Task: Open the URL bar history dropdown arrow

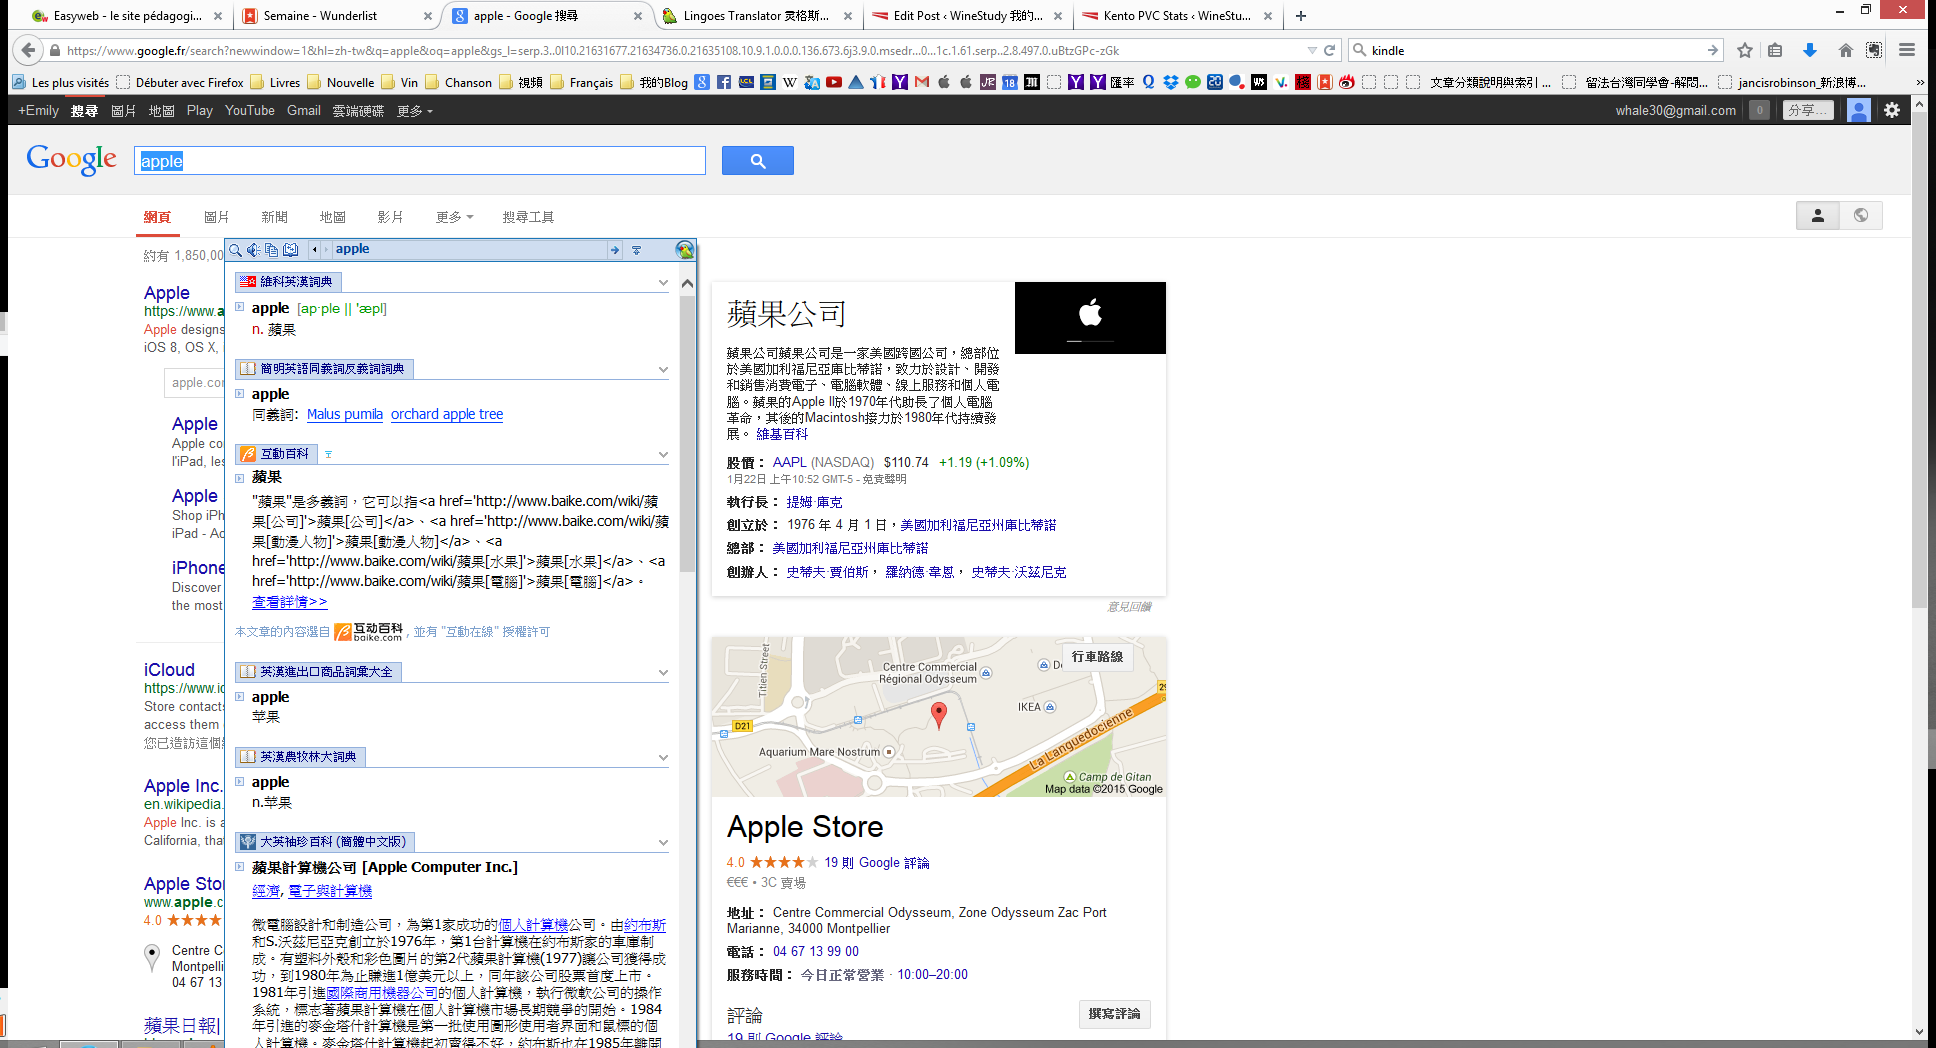Action: coord(1312,50)
